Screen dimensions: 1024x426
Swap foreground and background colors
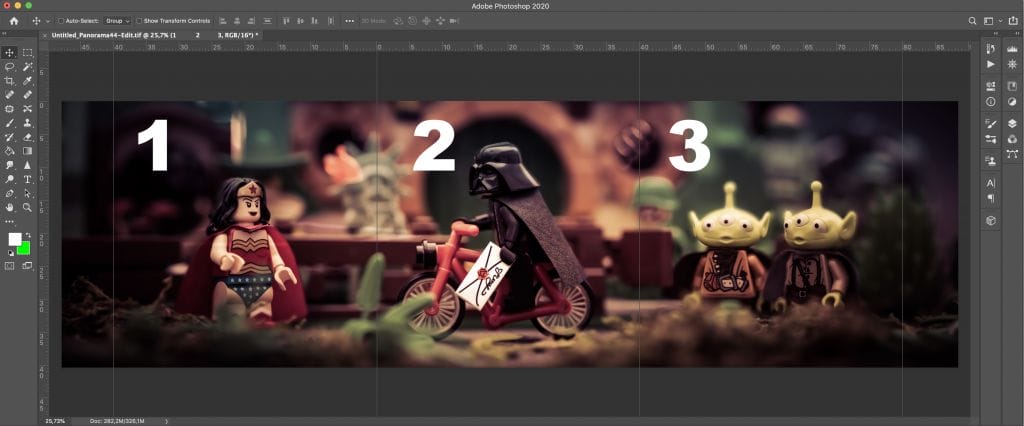coord(28,235)
